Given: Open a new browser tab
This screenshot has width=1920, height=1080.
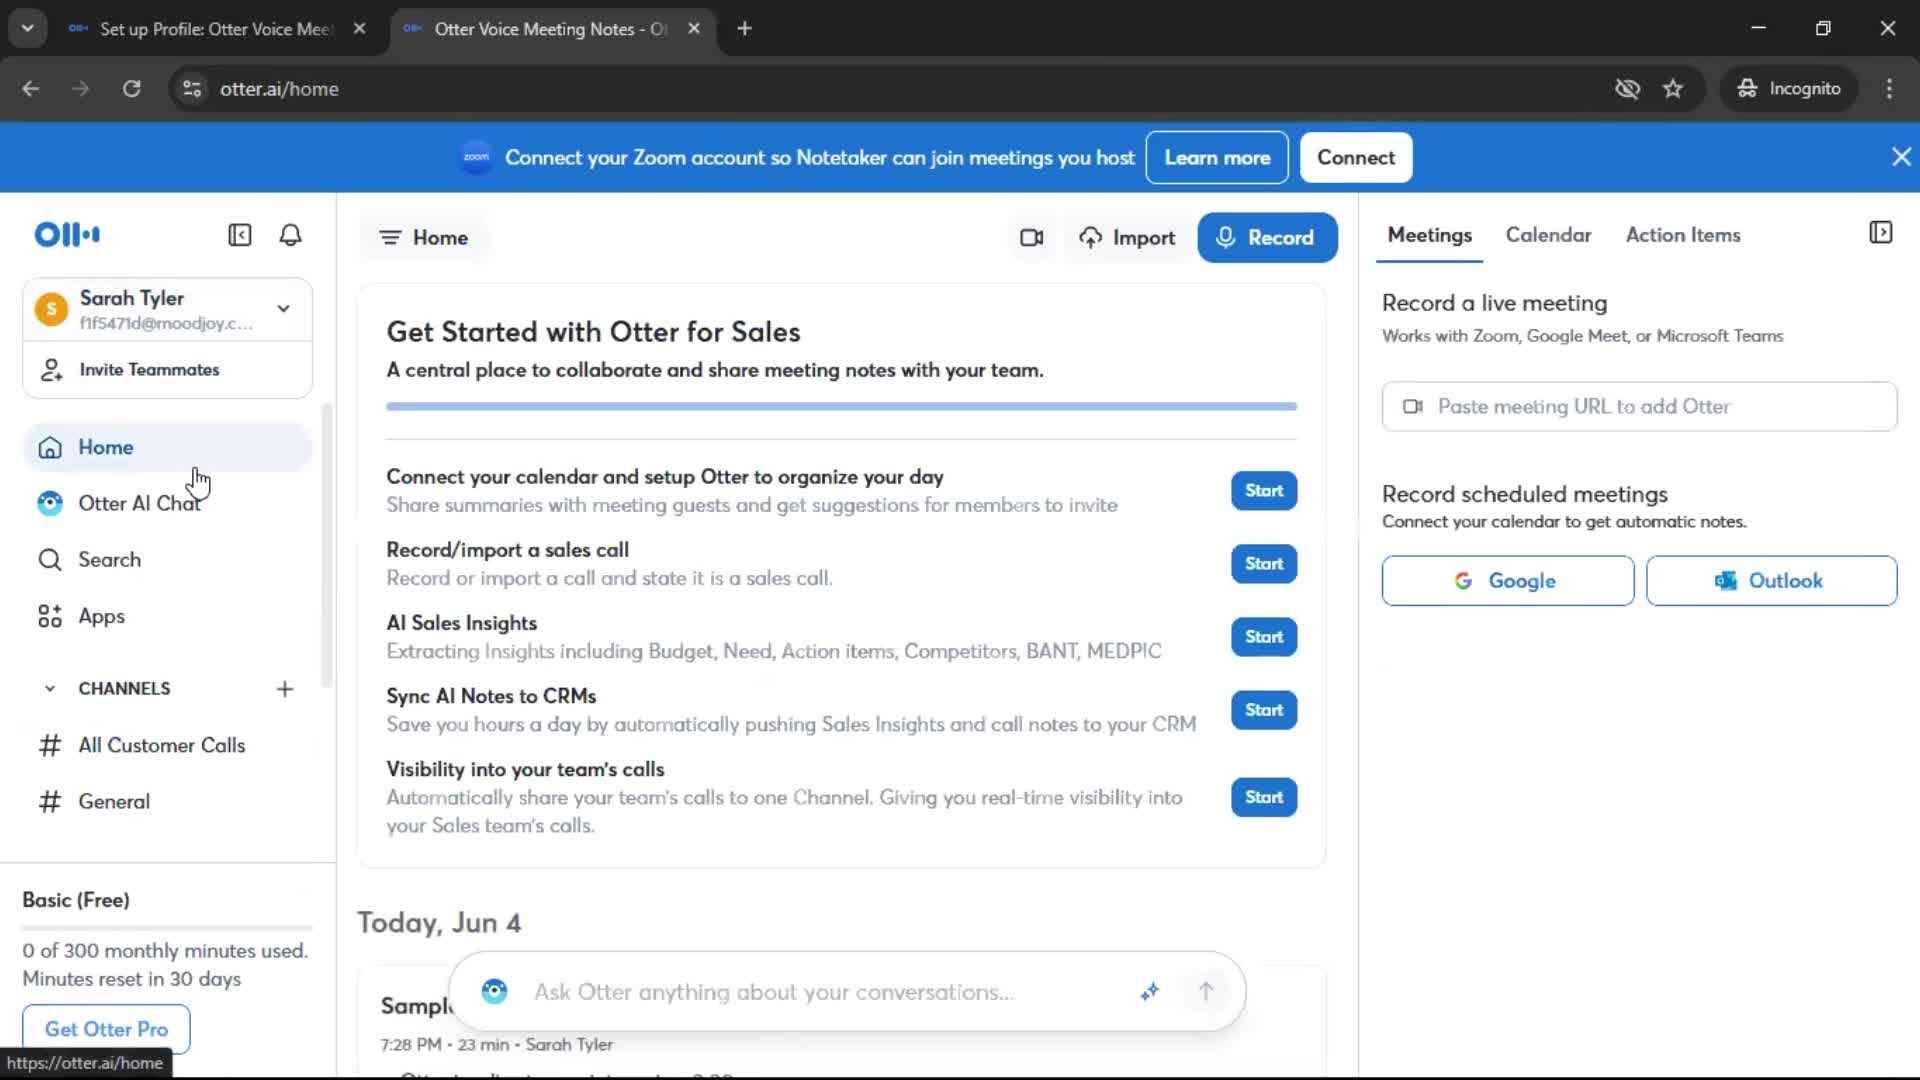Looking at the screenshot, I should [x=744, y=29].
